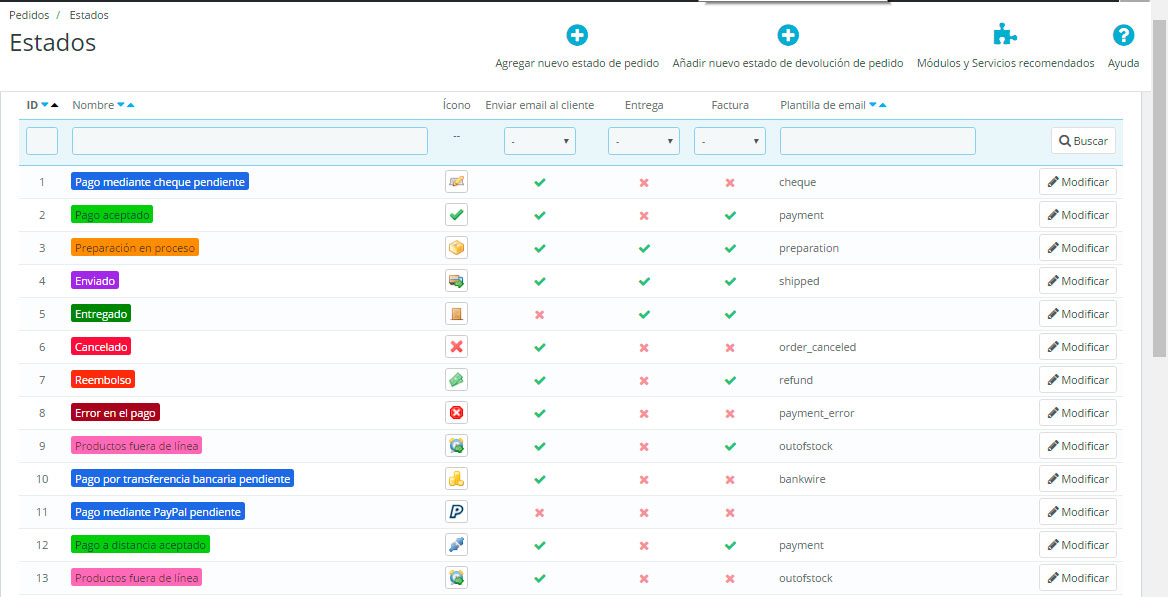
Task: Sort ID column ascending arrow
Action: [54, 105]
